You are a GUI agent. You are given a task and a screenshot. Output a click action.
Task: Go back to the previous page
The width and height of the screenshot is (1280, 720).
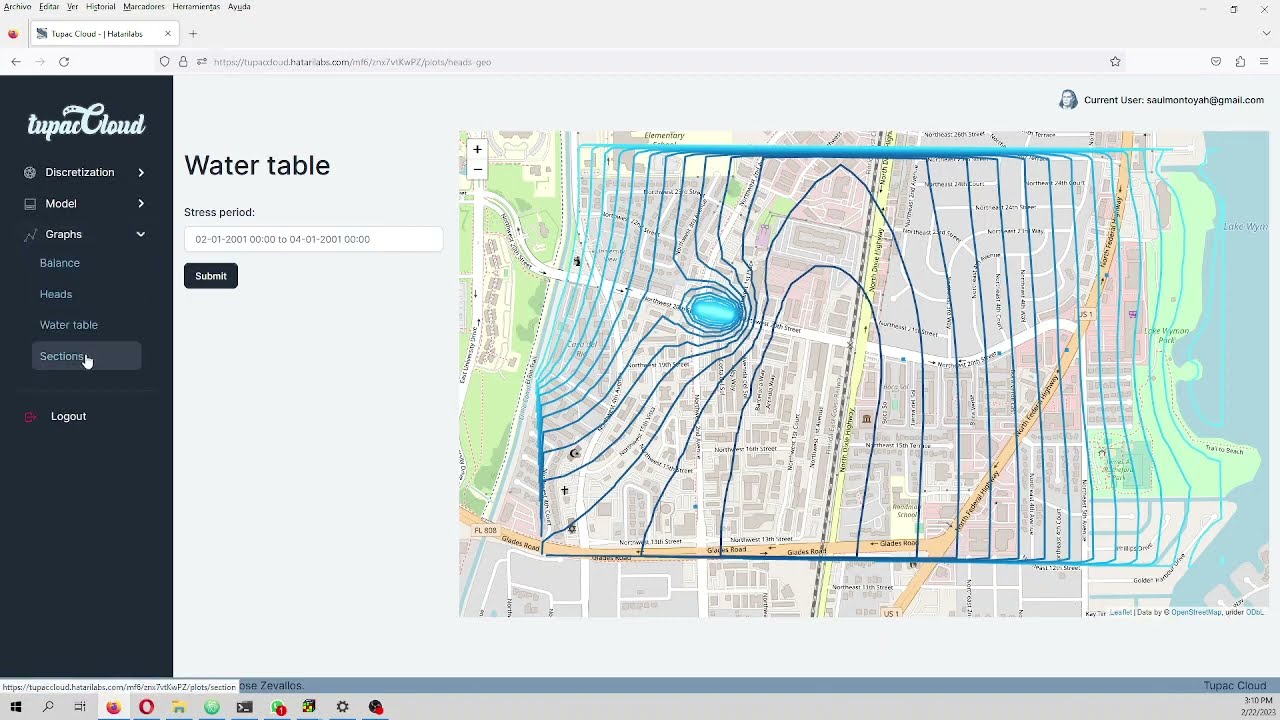click(16, 61)
